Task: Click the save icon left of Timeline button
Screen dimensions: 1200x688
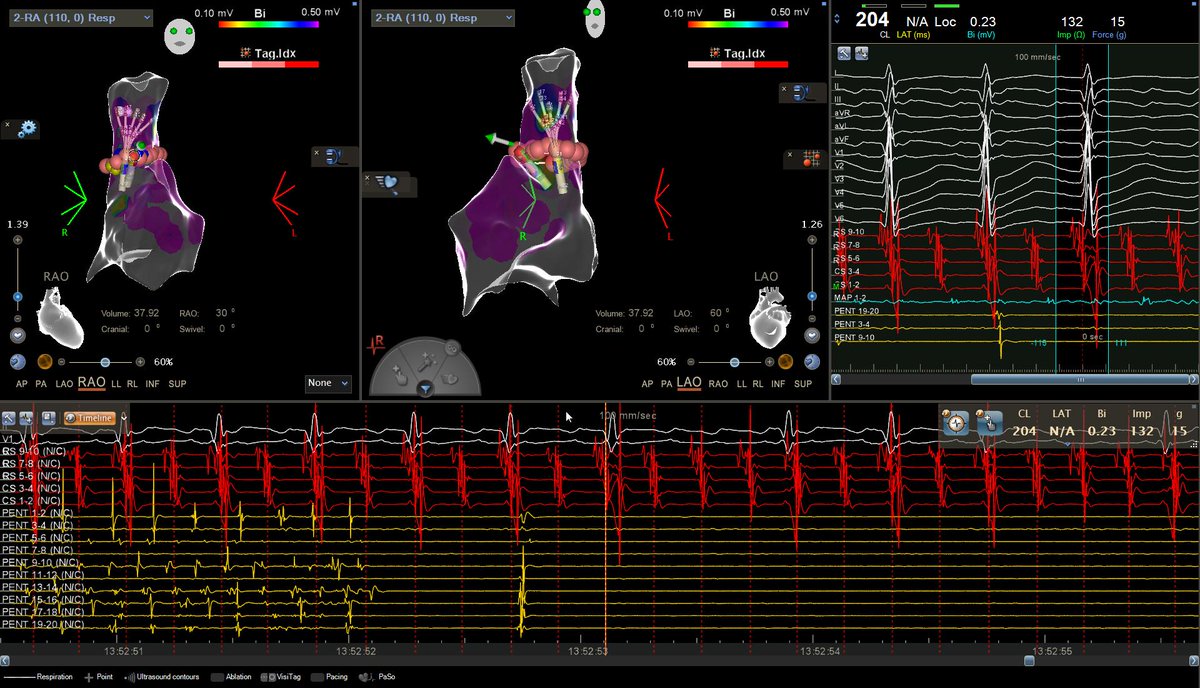Action: (x=50, y=418)
